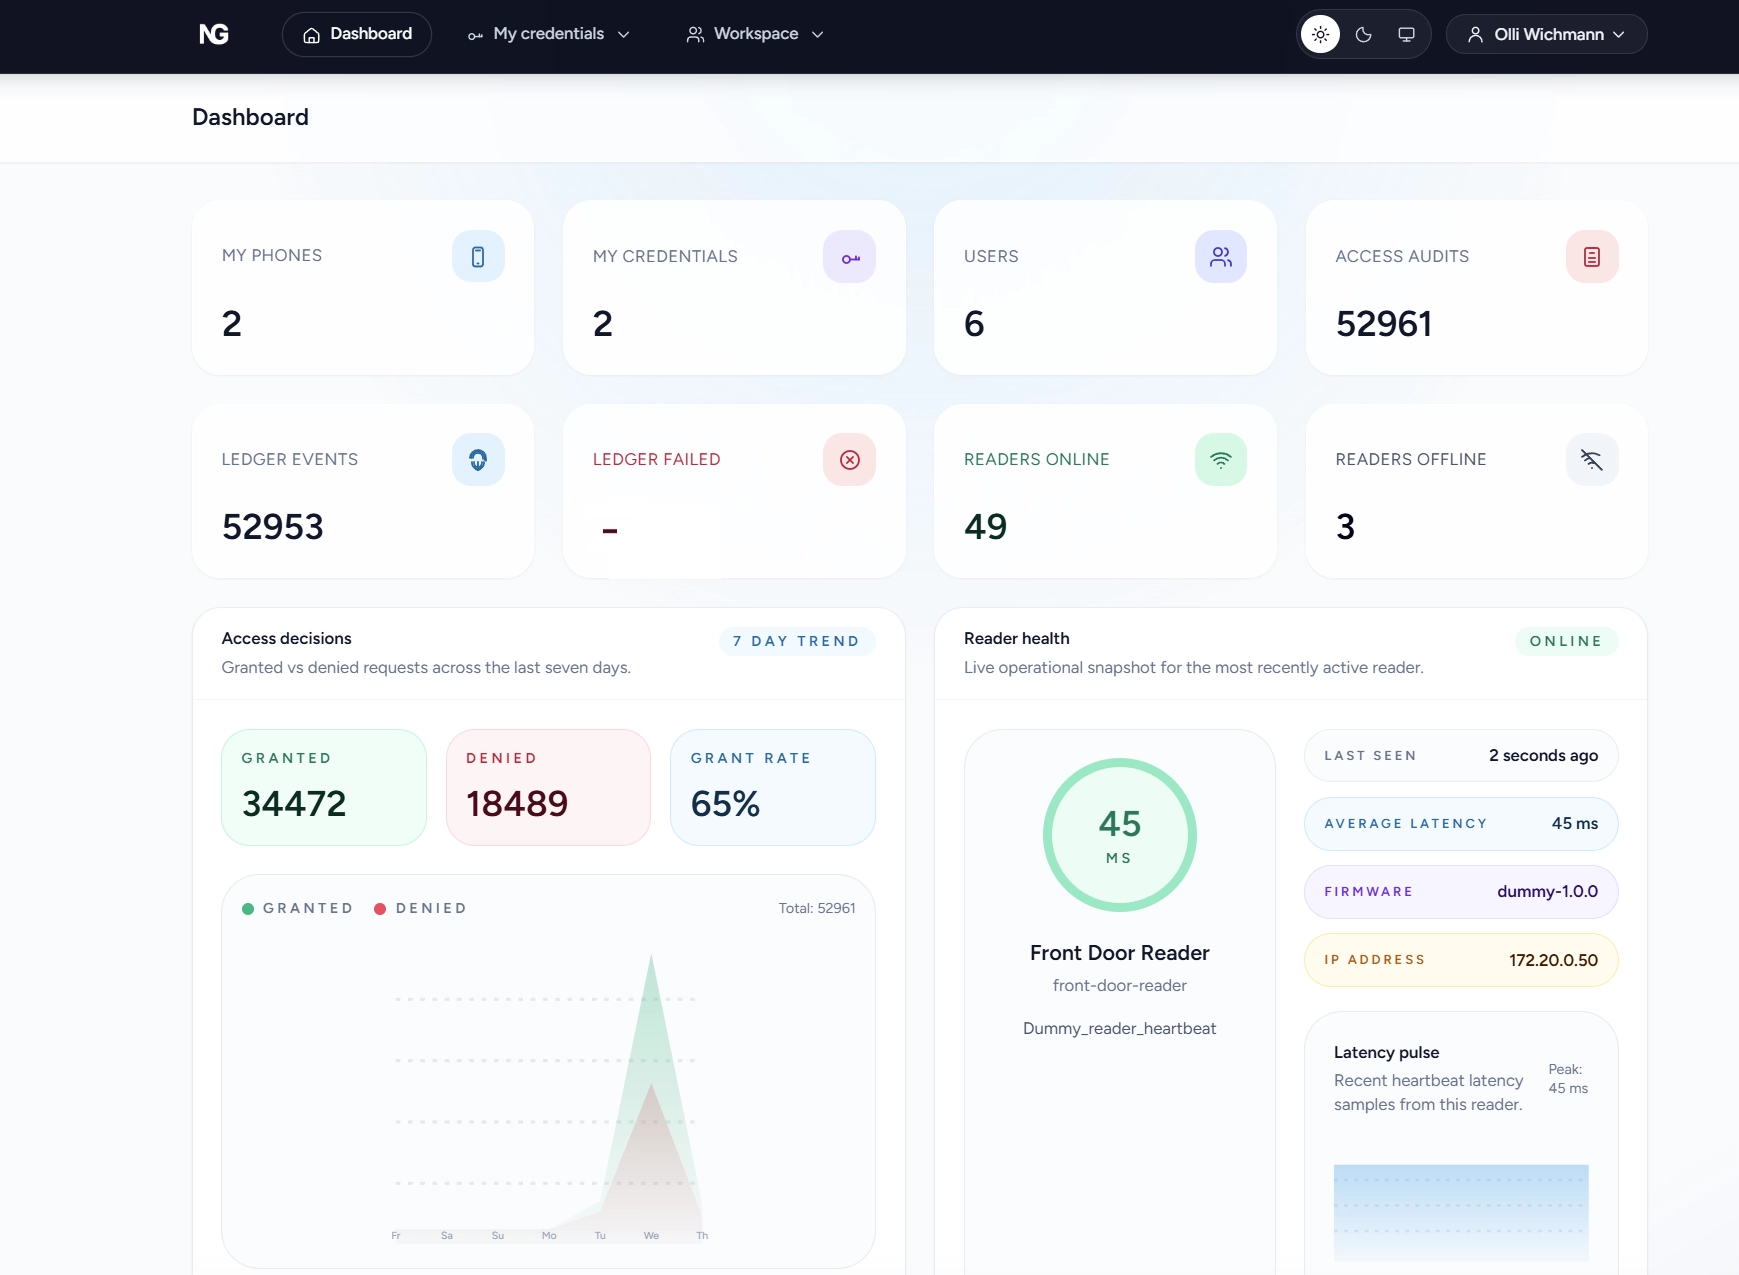Screen dimensions: 1739x1275
Task: Click the 7 DAY TREND badge
Action: click(x=796, y=641)
